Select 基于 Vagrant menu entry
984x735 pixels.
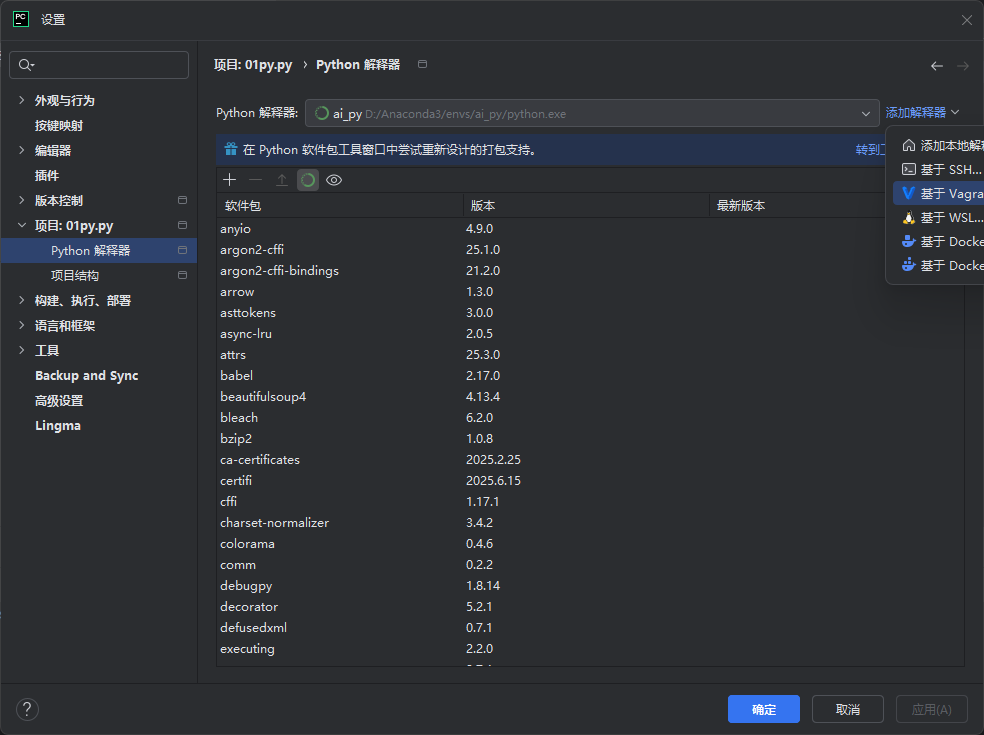(939, 193)
